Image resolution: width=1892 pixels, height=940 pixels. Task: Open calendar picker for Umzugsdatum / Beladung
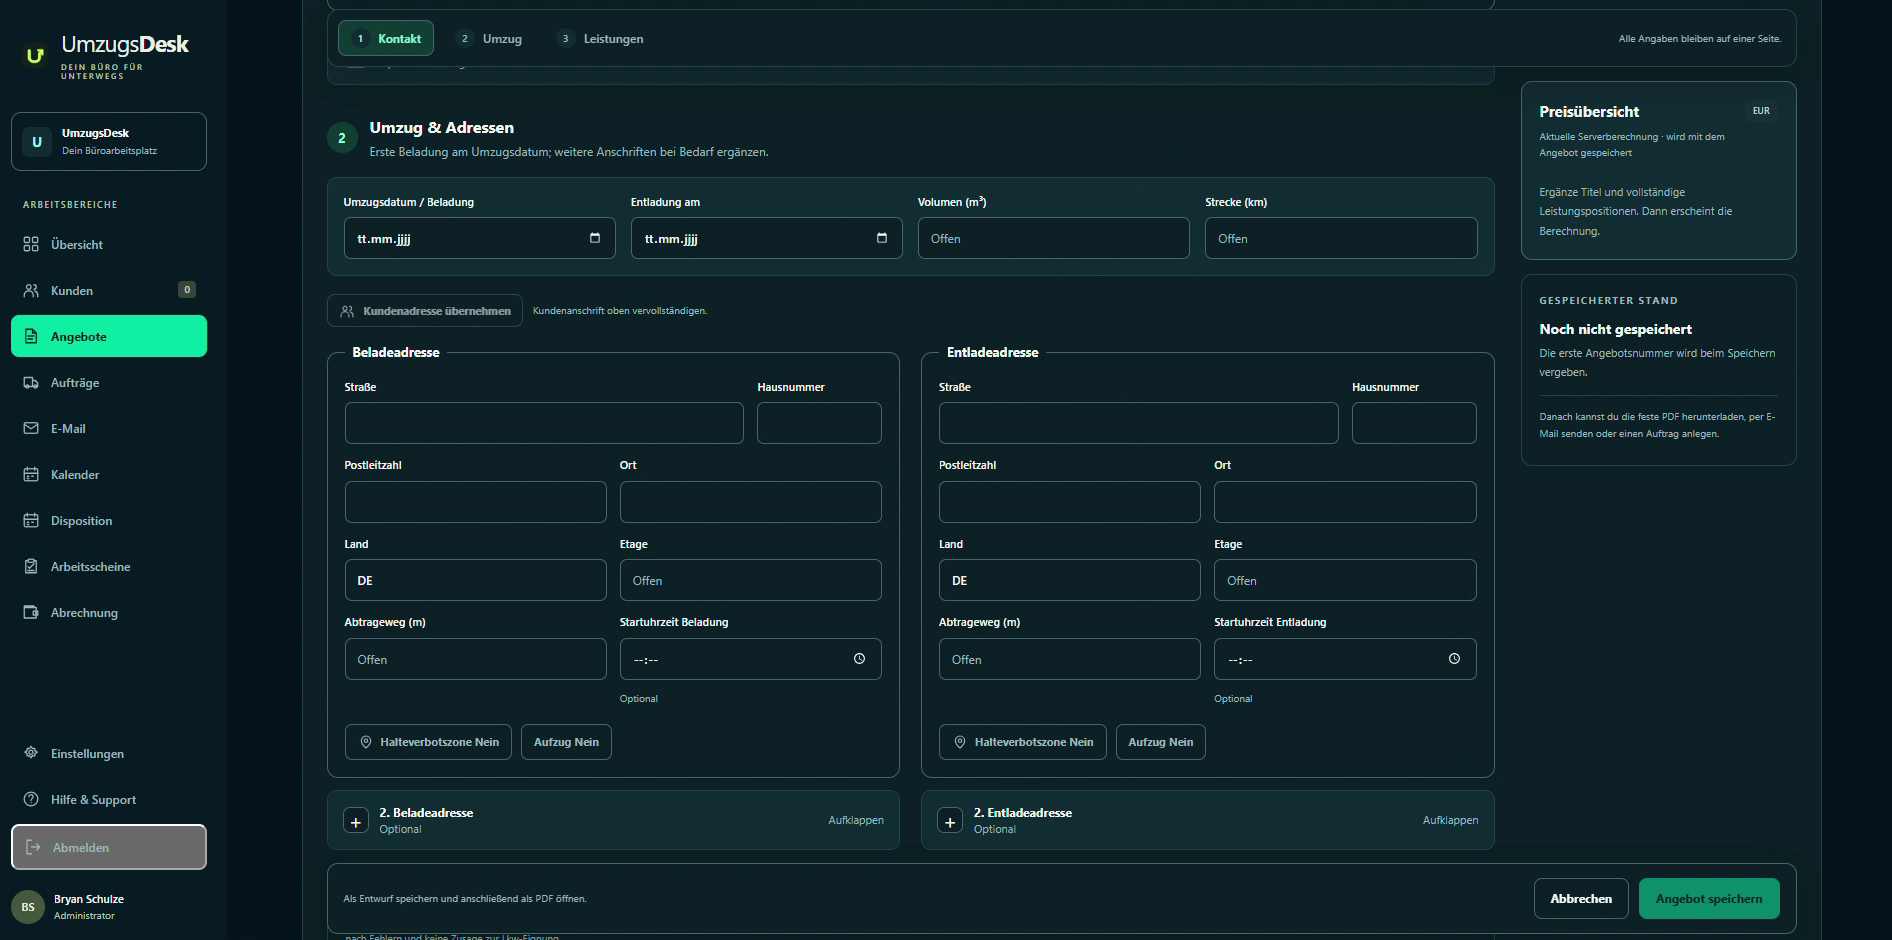595,238
